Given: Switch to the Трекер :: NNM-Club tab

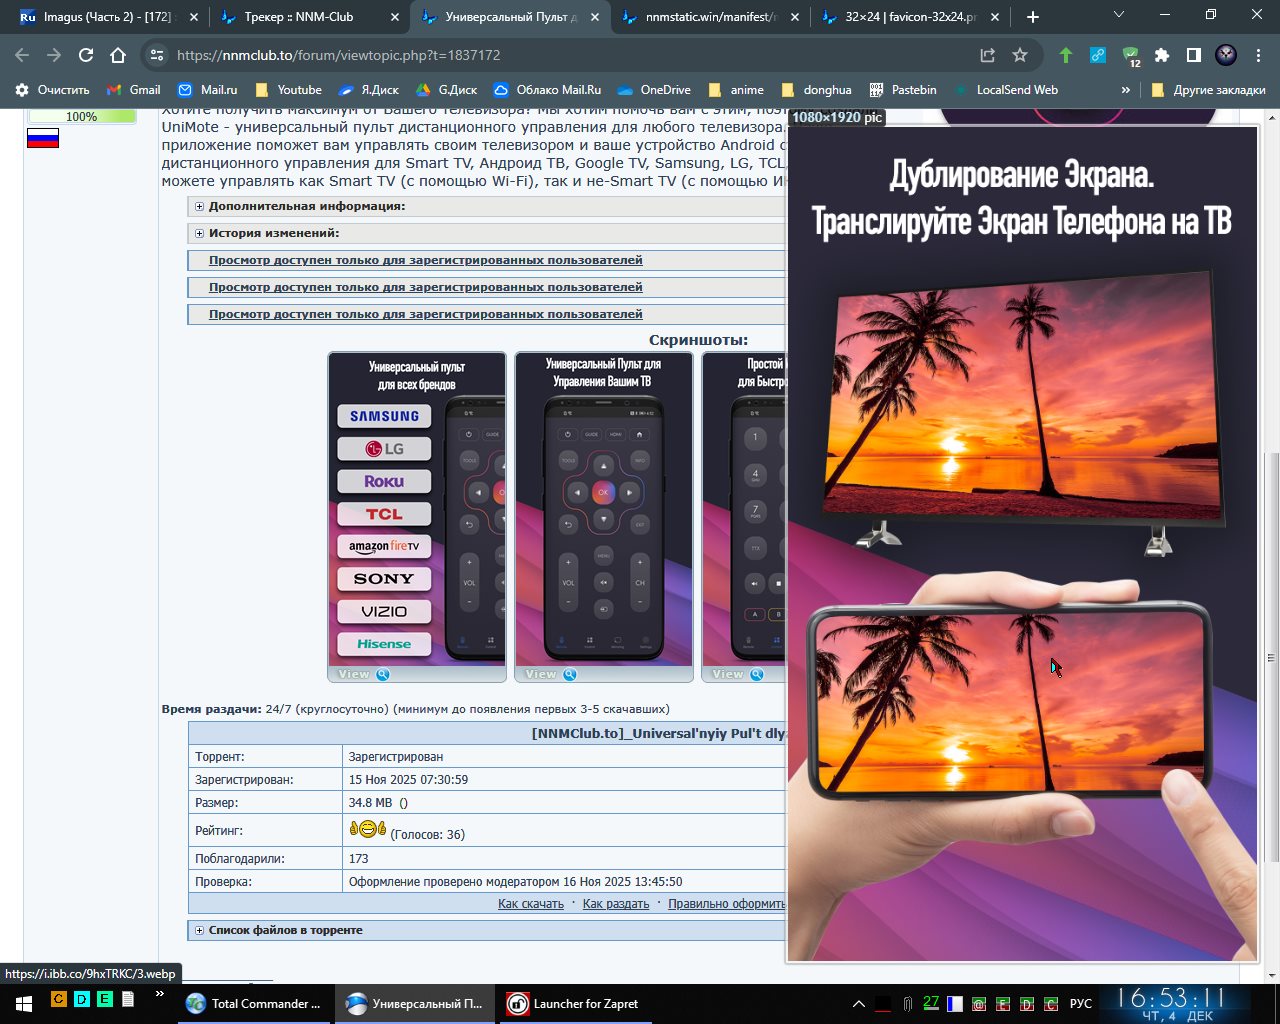Looking at the screenshot, I should pos(298,17).
